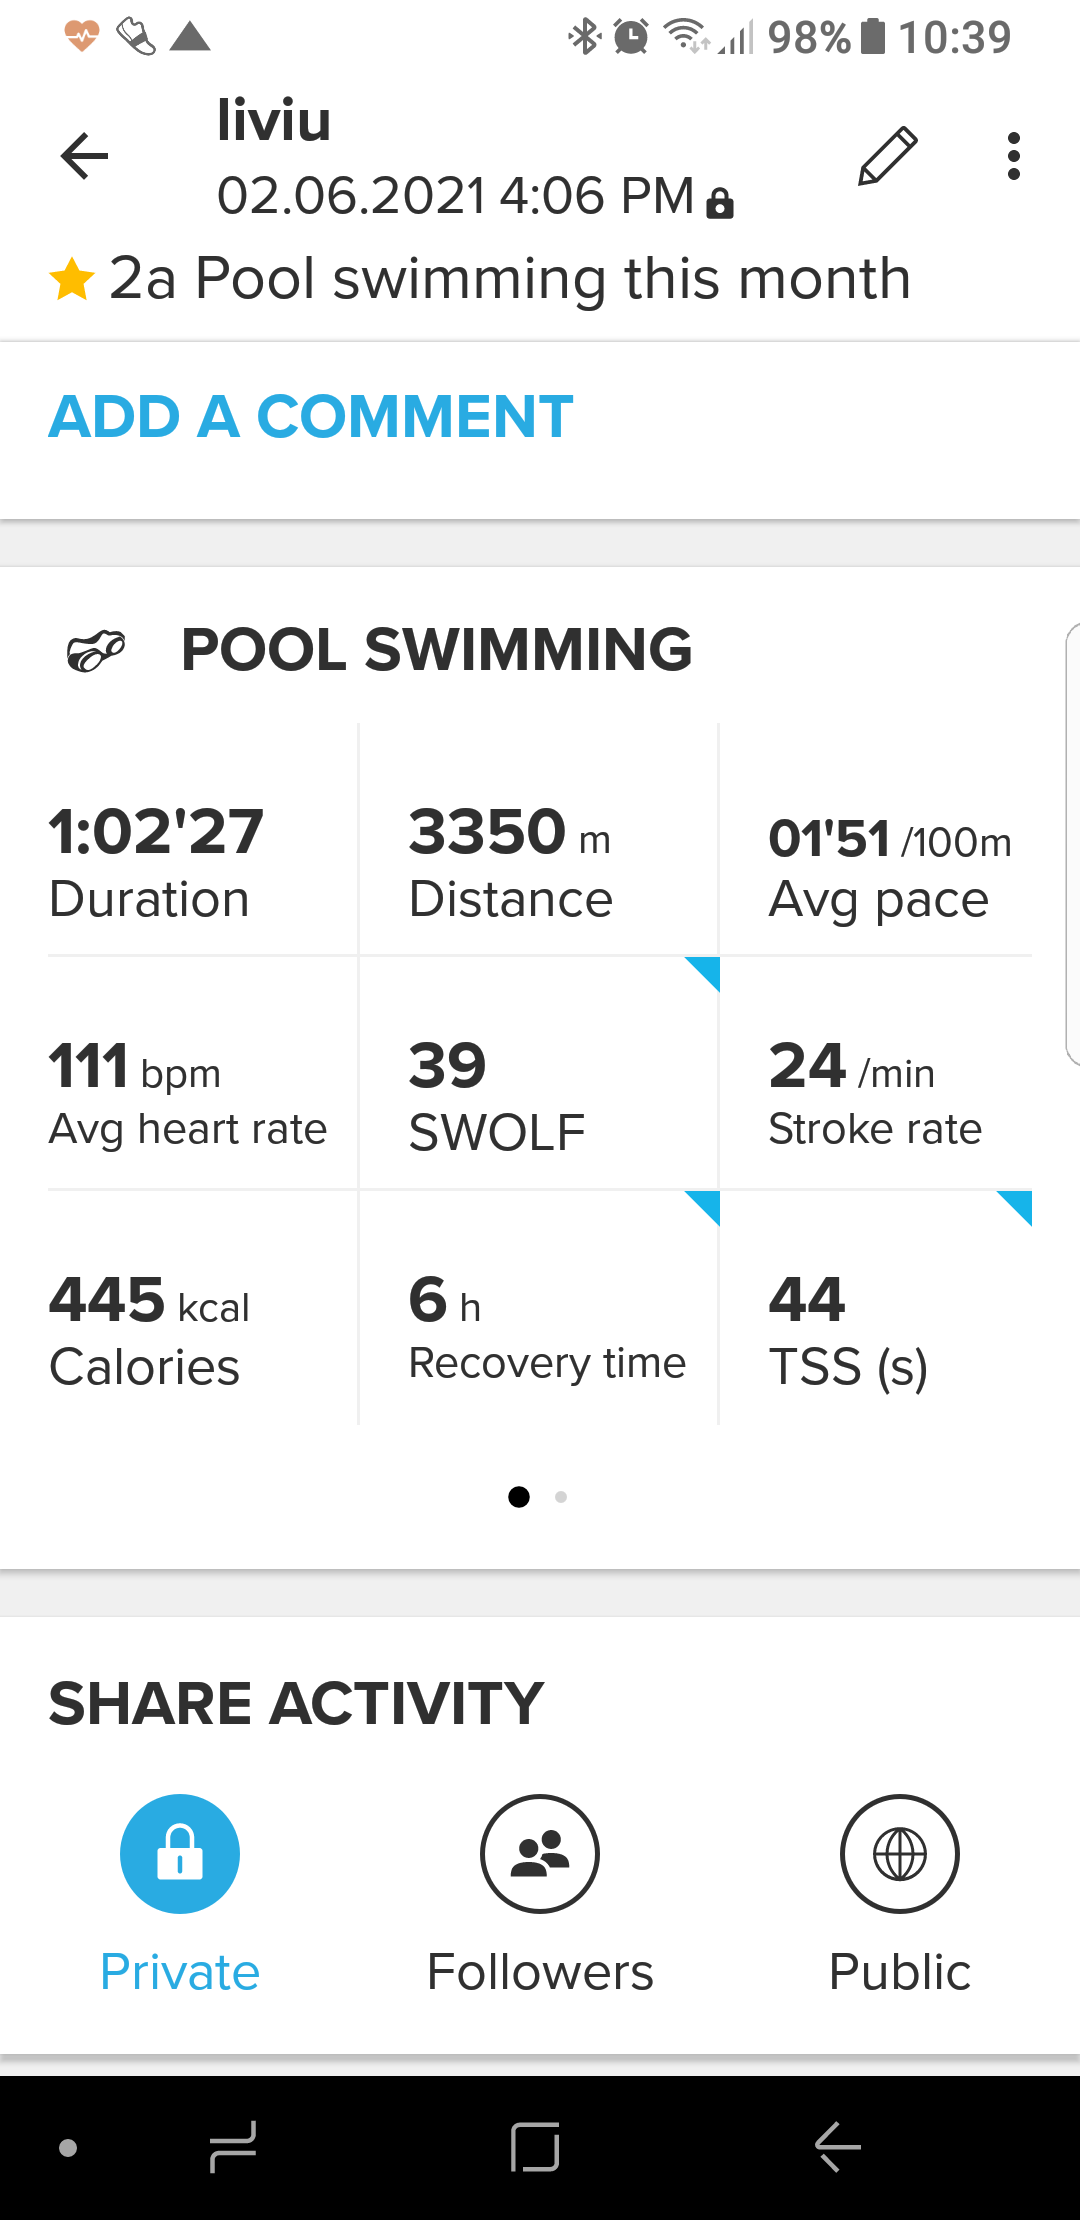The height and width of the screenshot is (2220, 1080).
Task: Click ADD A COMMENT link
Action: coord(311,416)
